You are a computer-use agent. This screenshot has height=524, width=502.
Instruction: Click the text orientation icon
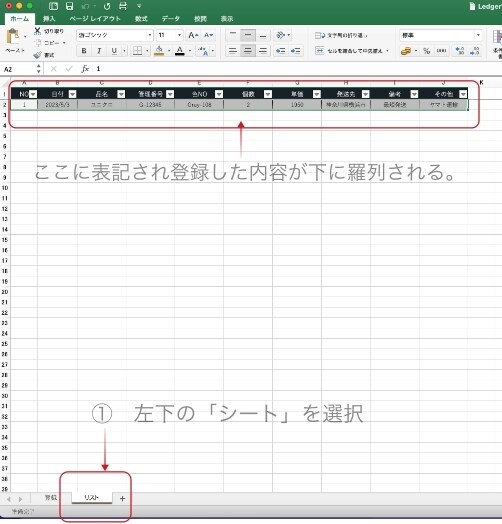click(280, 35)
